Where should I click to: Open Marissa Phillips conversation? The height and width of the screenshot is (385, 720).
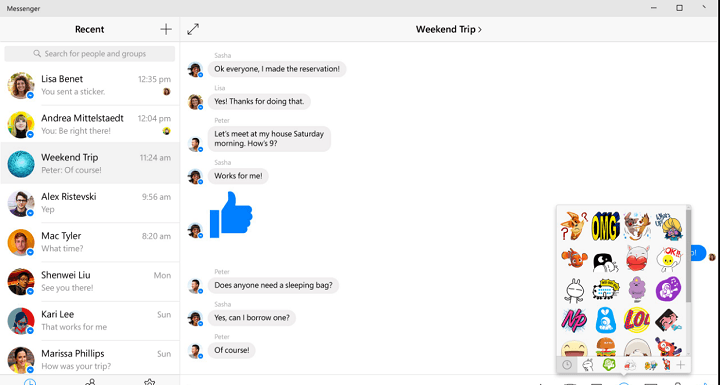[90, 360]
